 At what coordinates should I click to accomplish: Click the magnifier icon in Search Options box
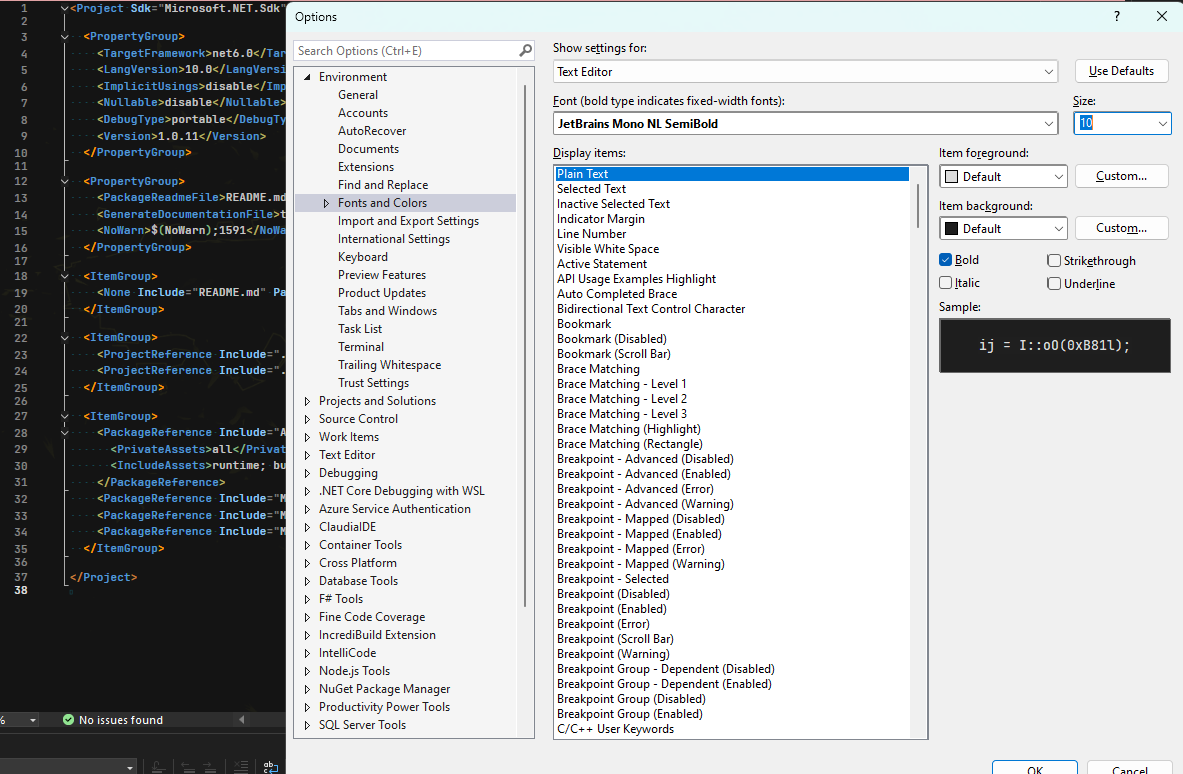click(525, 51)
